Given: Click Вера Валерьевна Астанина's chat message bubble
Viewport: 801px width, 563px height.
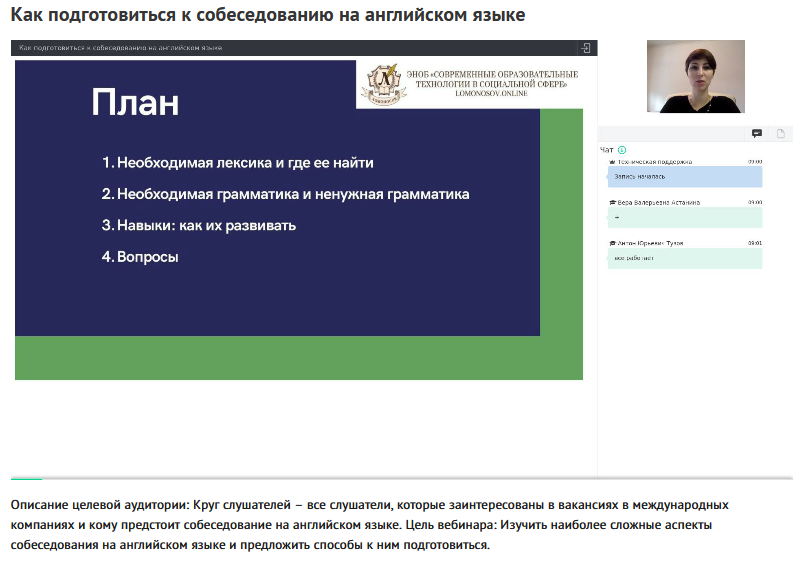Looking at the screenshot, I should pos(685,217).
